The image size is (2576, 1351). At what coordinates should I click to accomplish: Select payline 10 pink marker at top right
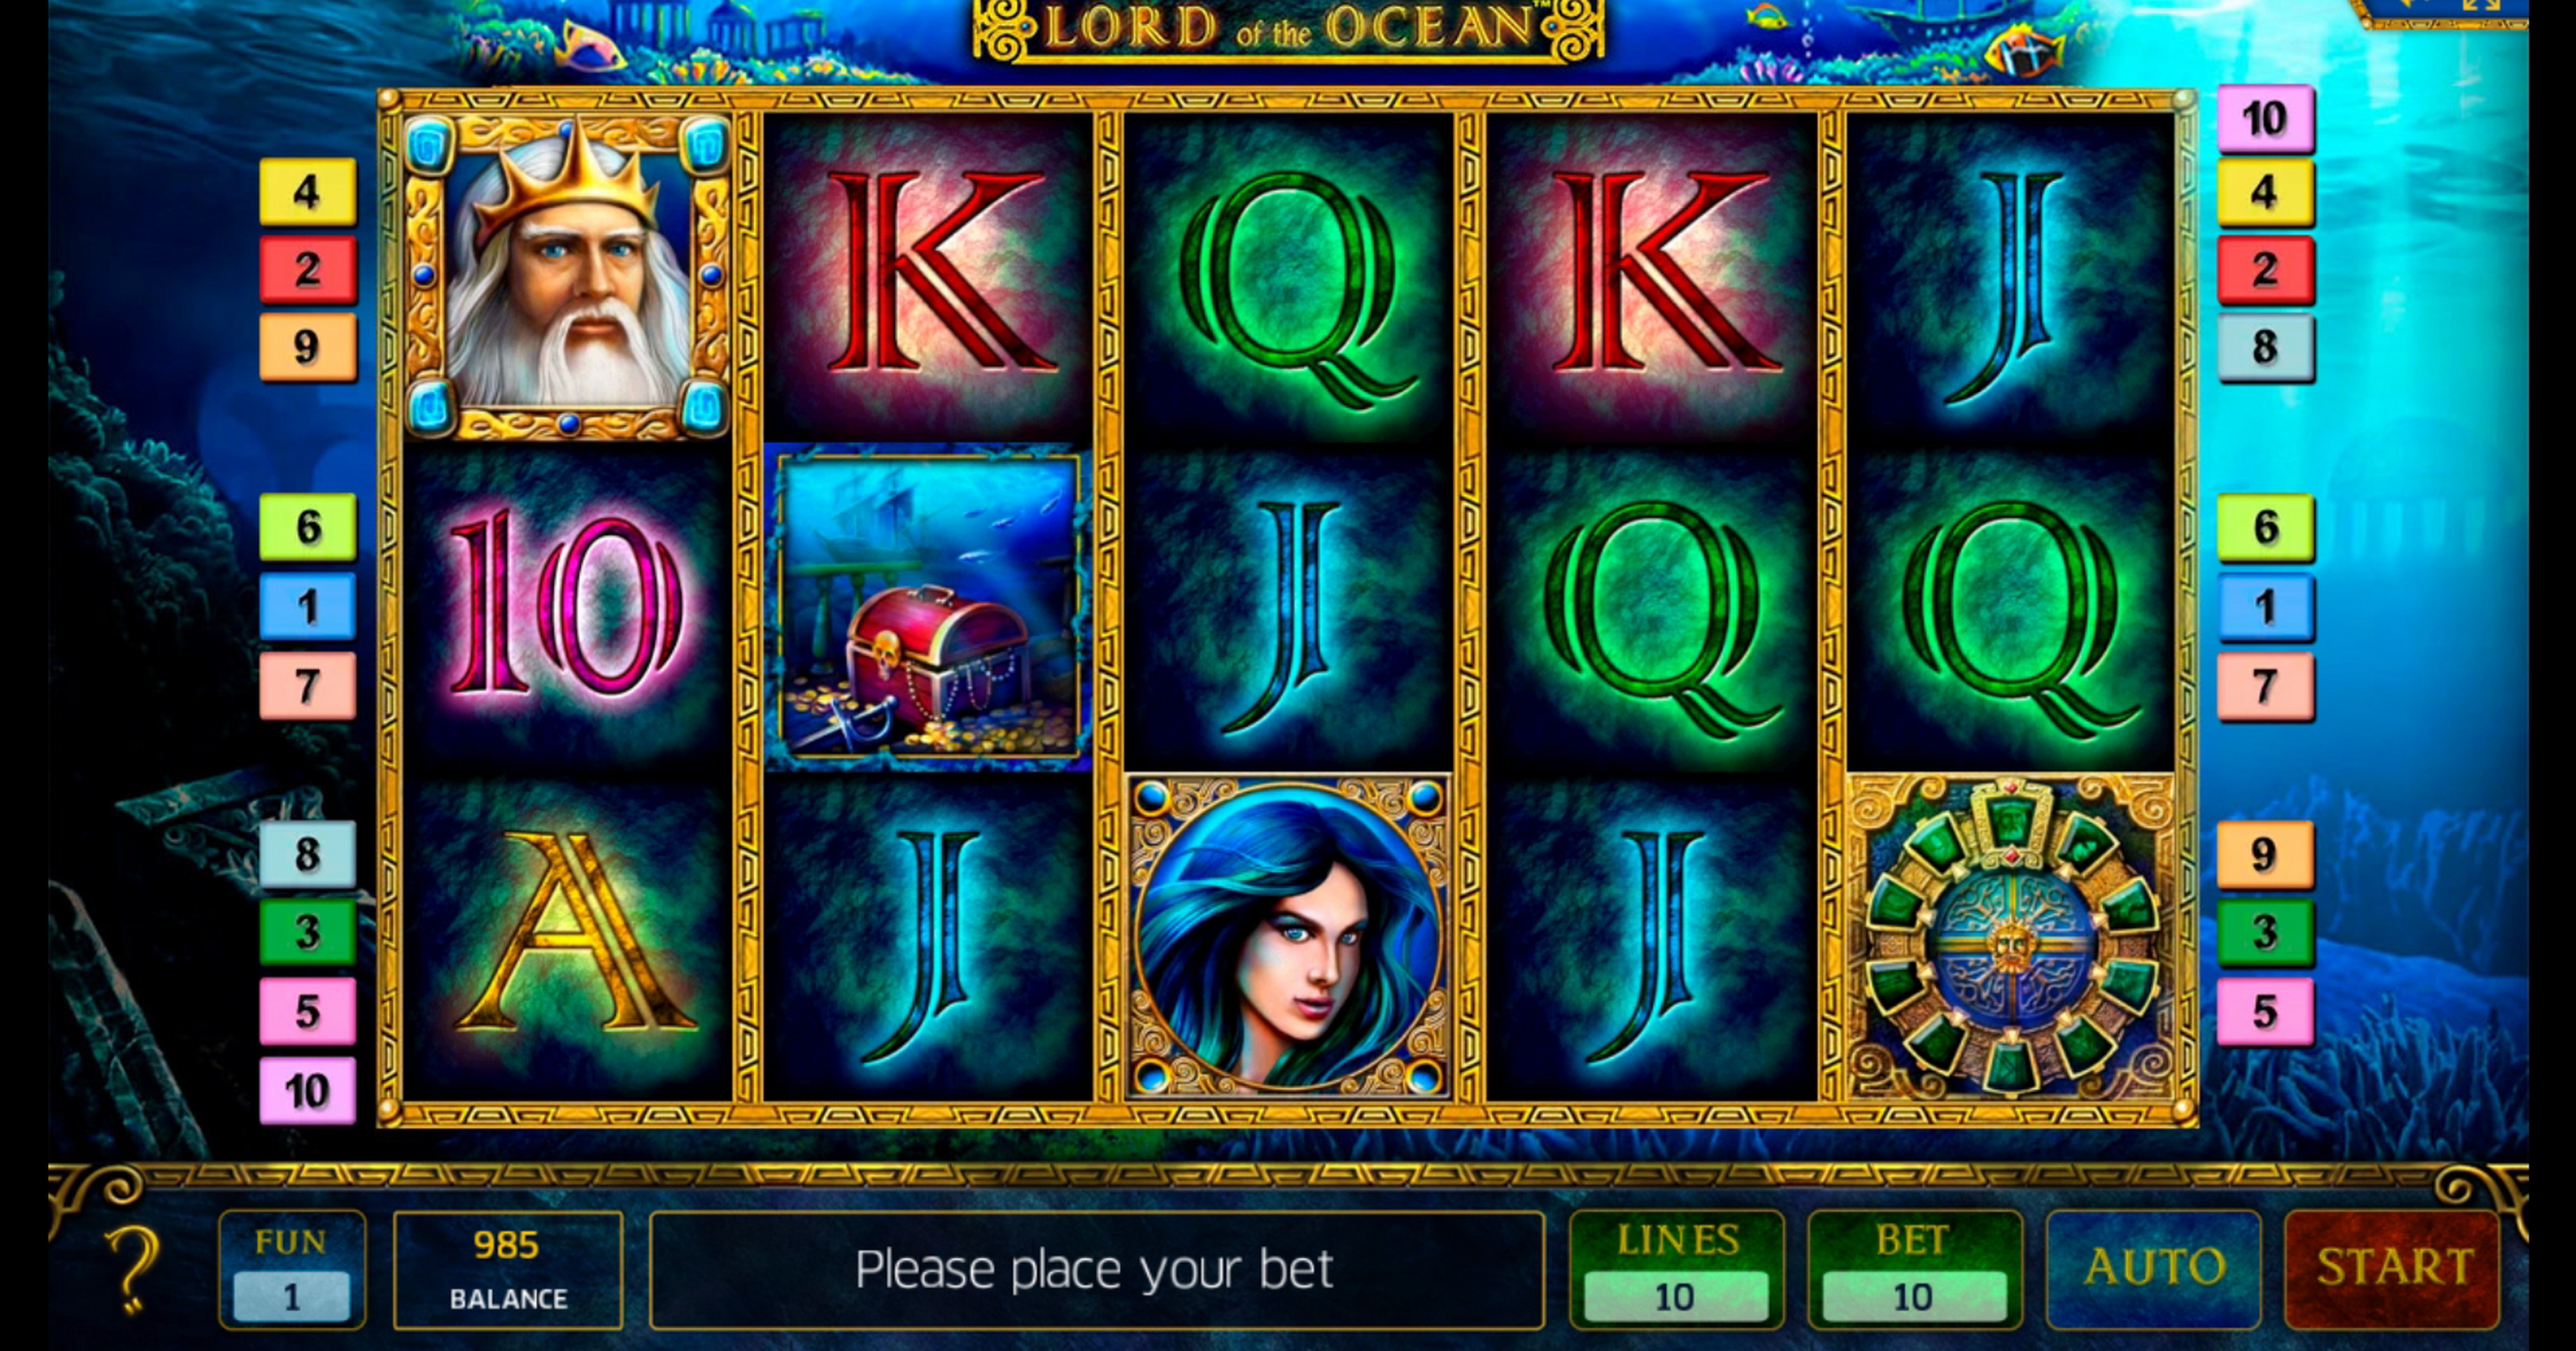click(2265, 118)
